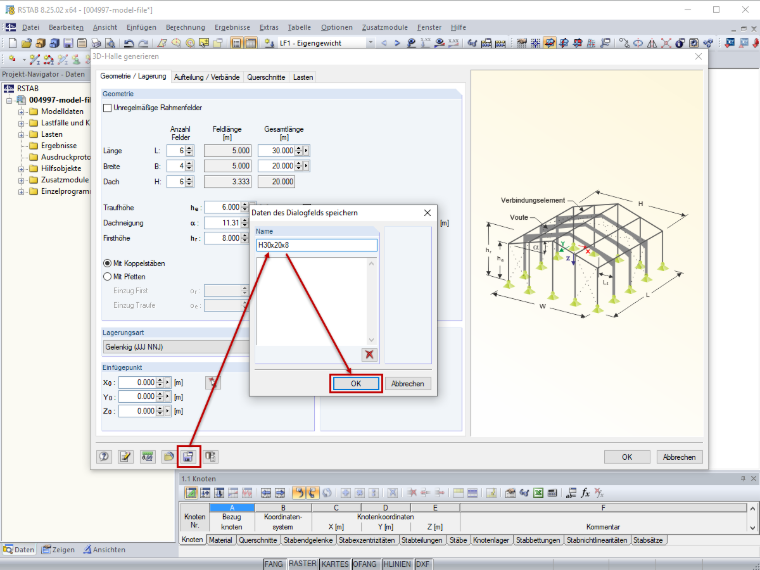The image size is (760, 570).
Task: Expand the Hilfsobjekte tree node
Action: (21, 169)
